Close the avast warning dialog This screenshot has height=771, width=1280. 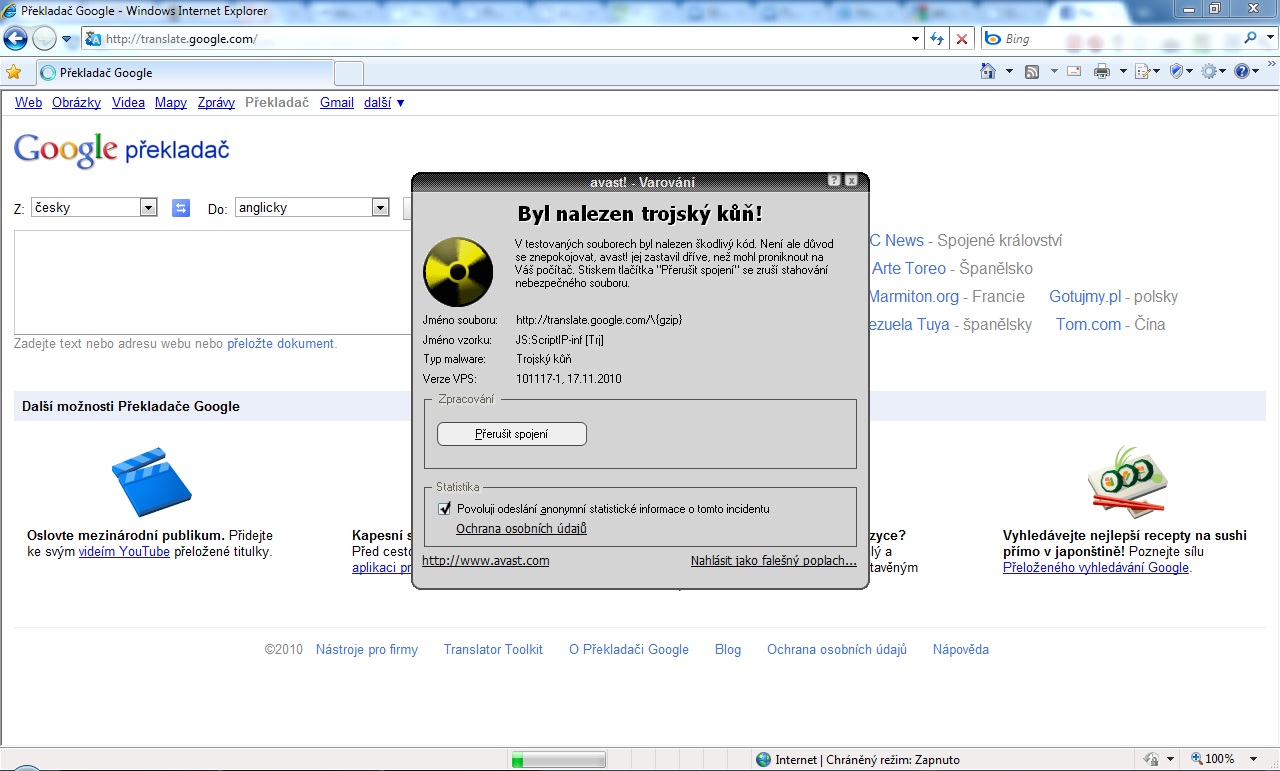tap(851, 181)
